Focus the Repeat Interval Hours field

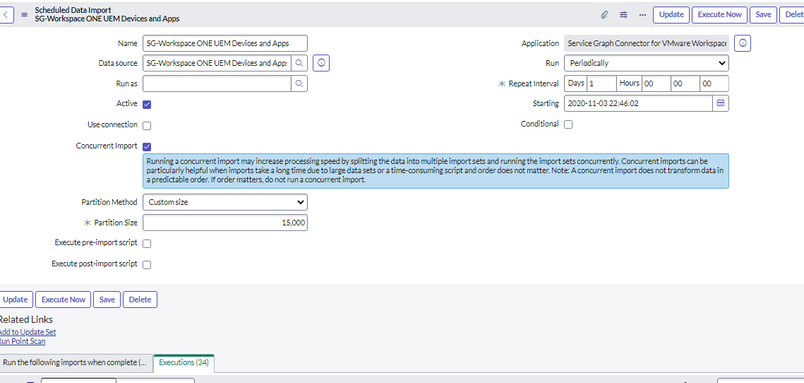(656, 84)
